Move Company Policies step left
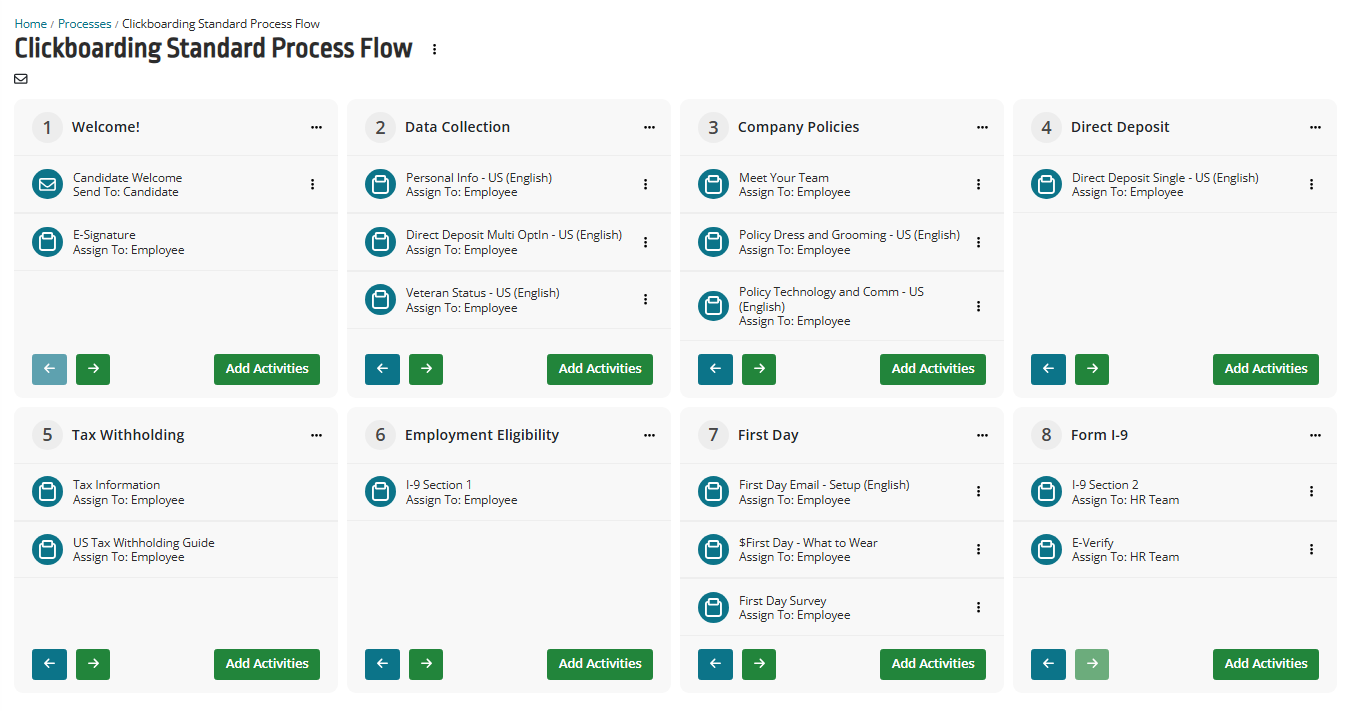This screenshot has height=711, width=1359. [715, 369]
